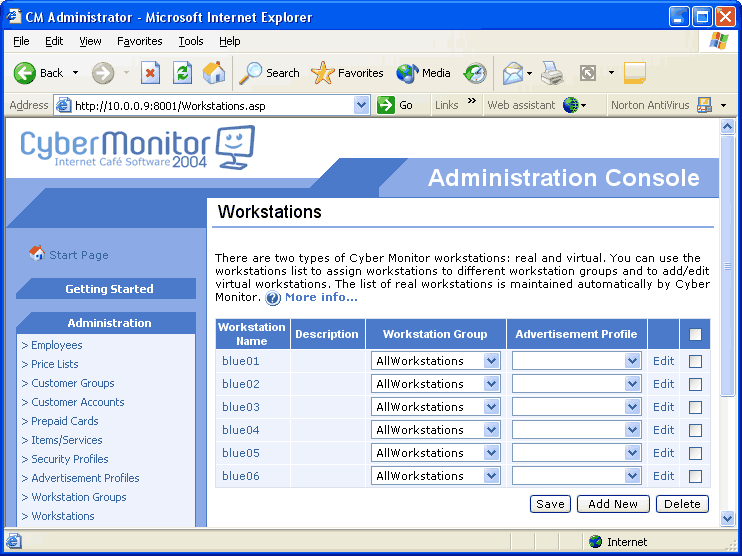Open the Tools menu
Screen dimensions: 742x556
191,41
